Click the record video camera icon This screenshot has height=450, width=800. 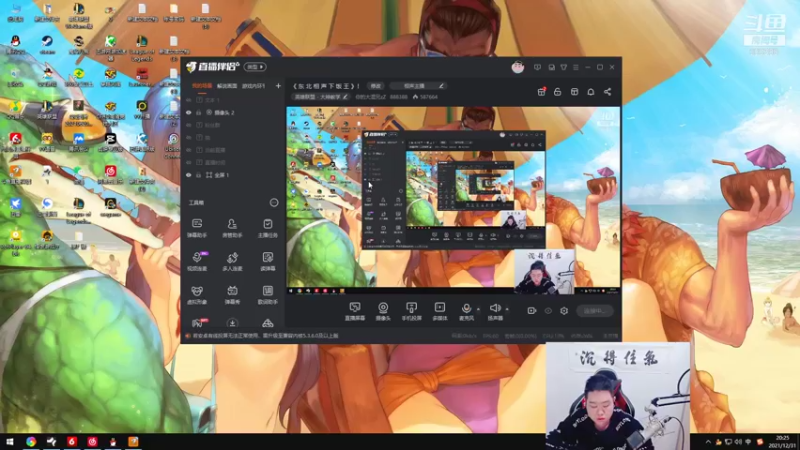coord(532,310)
